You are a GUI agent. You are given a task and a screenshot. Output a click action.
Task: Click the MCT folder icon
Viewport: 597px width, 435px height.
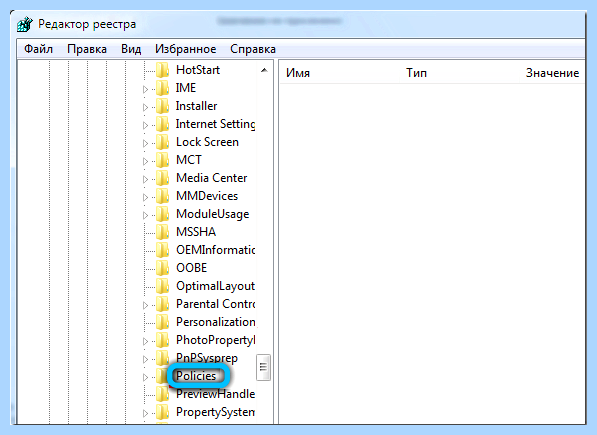pyautogui.click(x=163, y=160)
